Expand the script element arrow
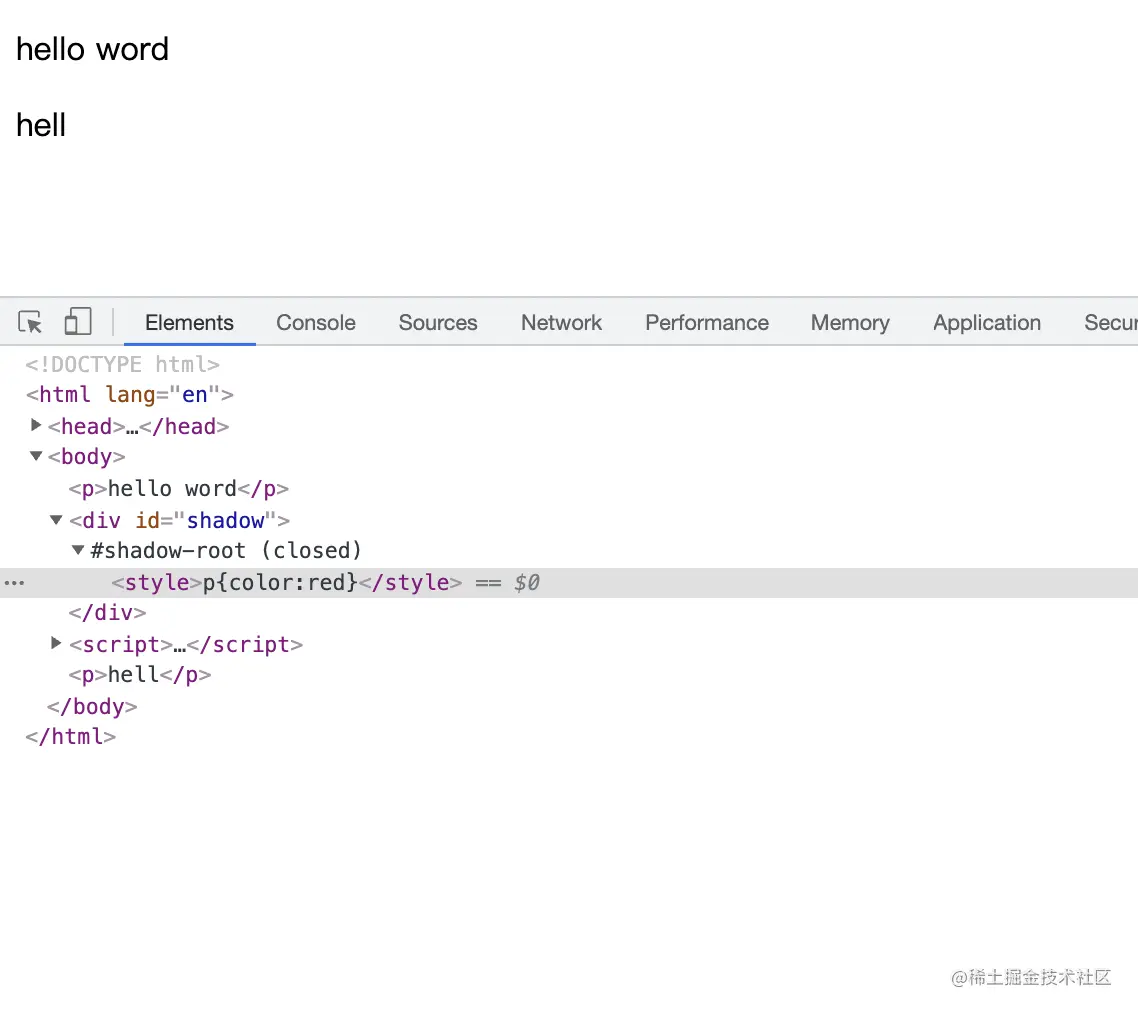 [x=56, y=643]
